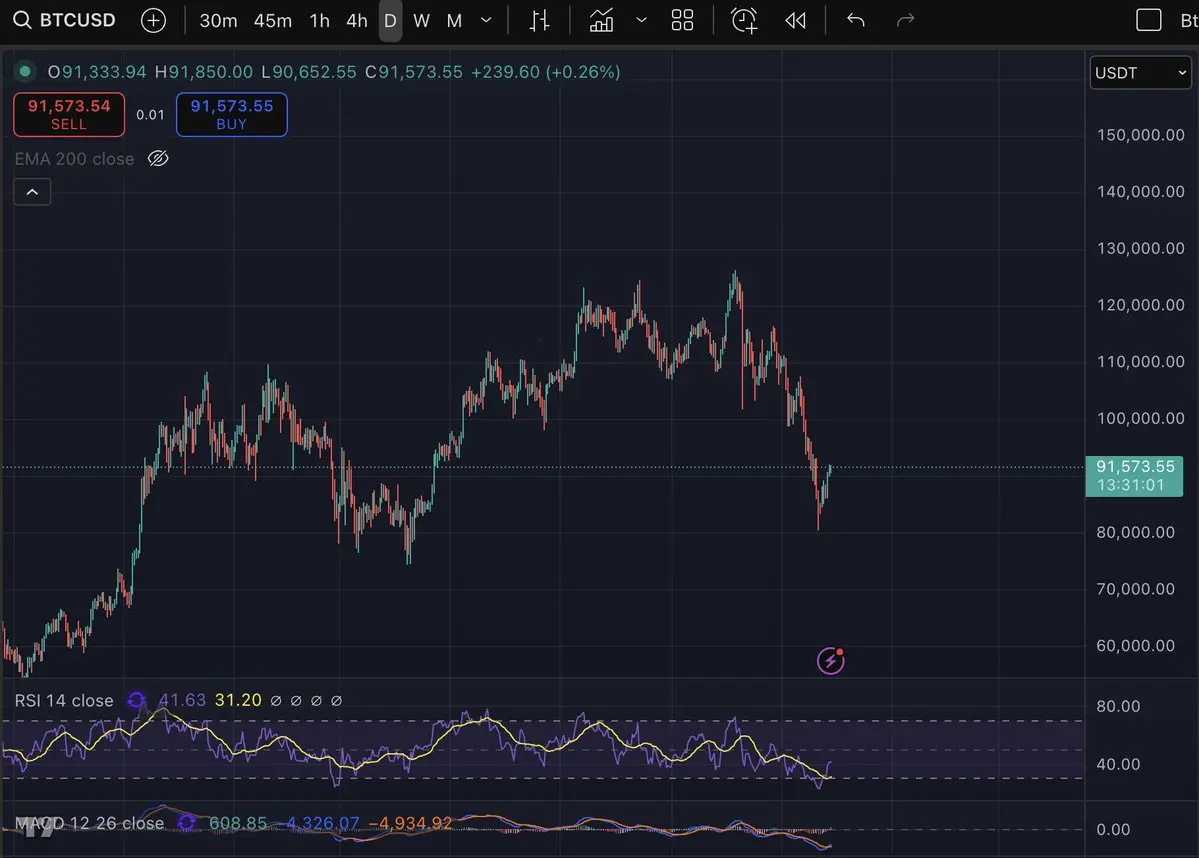Open the indicator templates grid
This screenshot has height=858, width=1199.
pos(682,21)
